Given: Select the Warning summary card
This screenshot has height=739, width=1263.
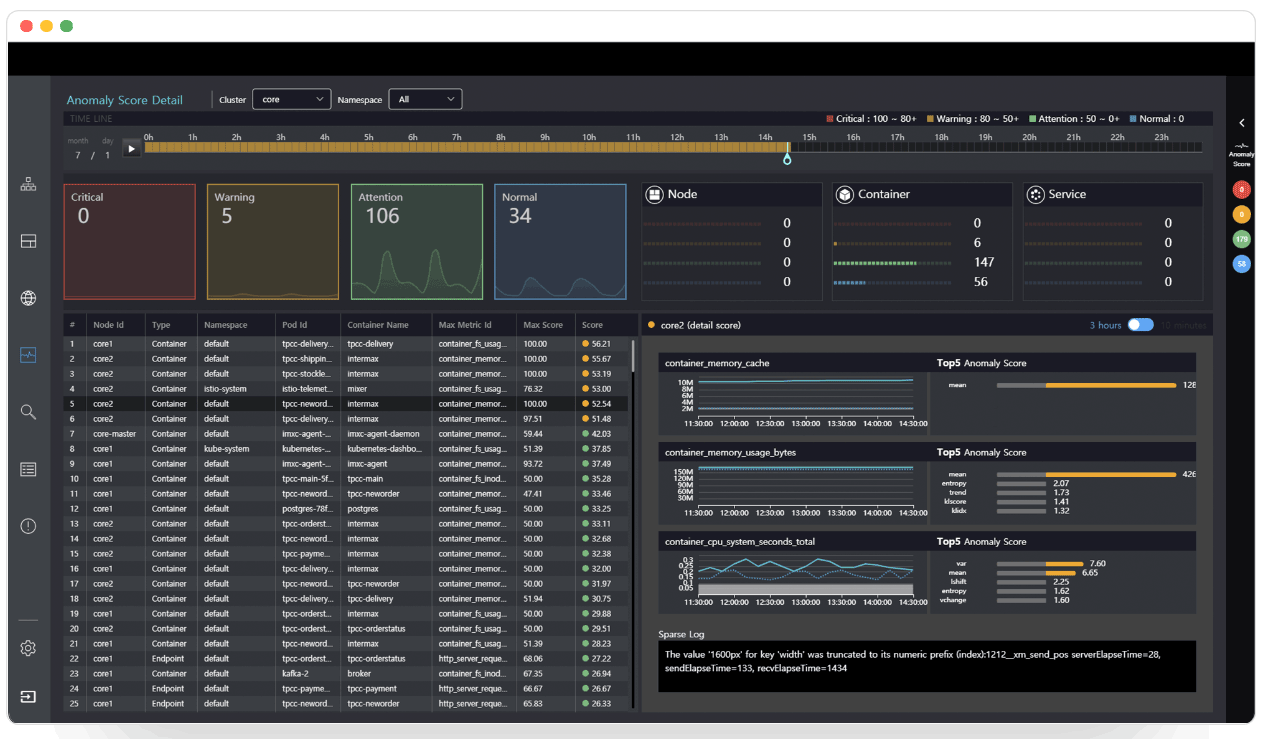Looking at the screenshot, I should tap(273, 241).
